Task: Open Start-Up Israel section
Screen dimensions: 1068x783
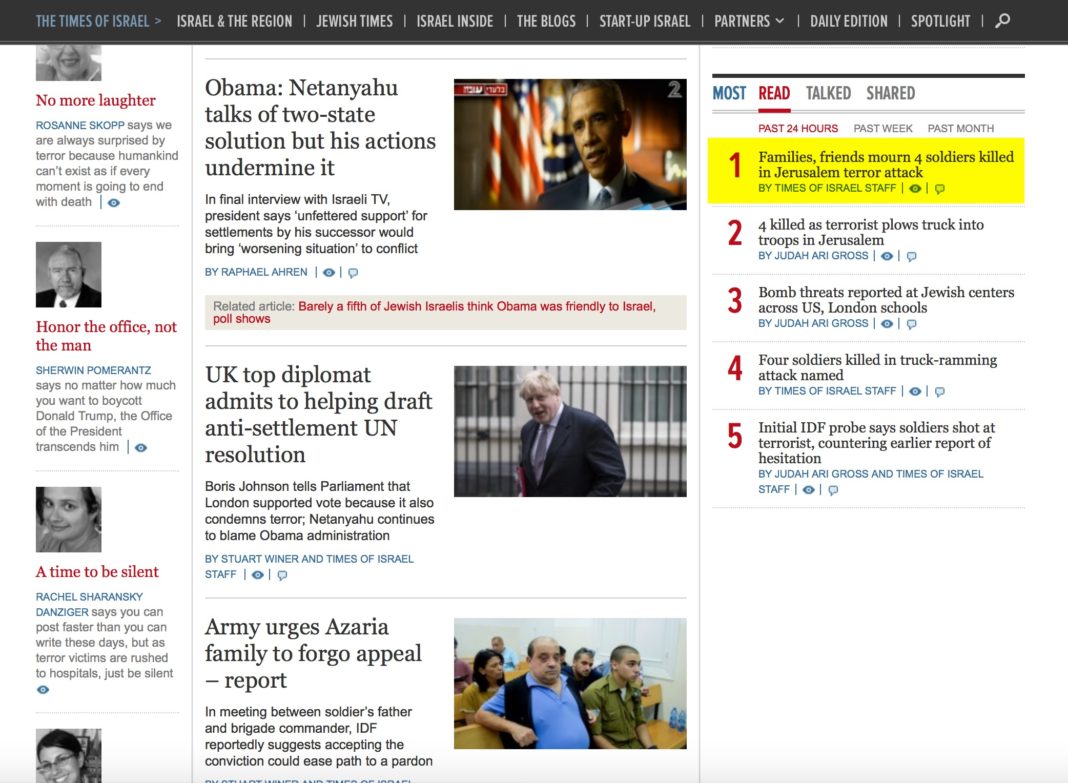Action: tap(644, 21)
